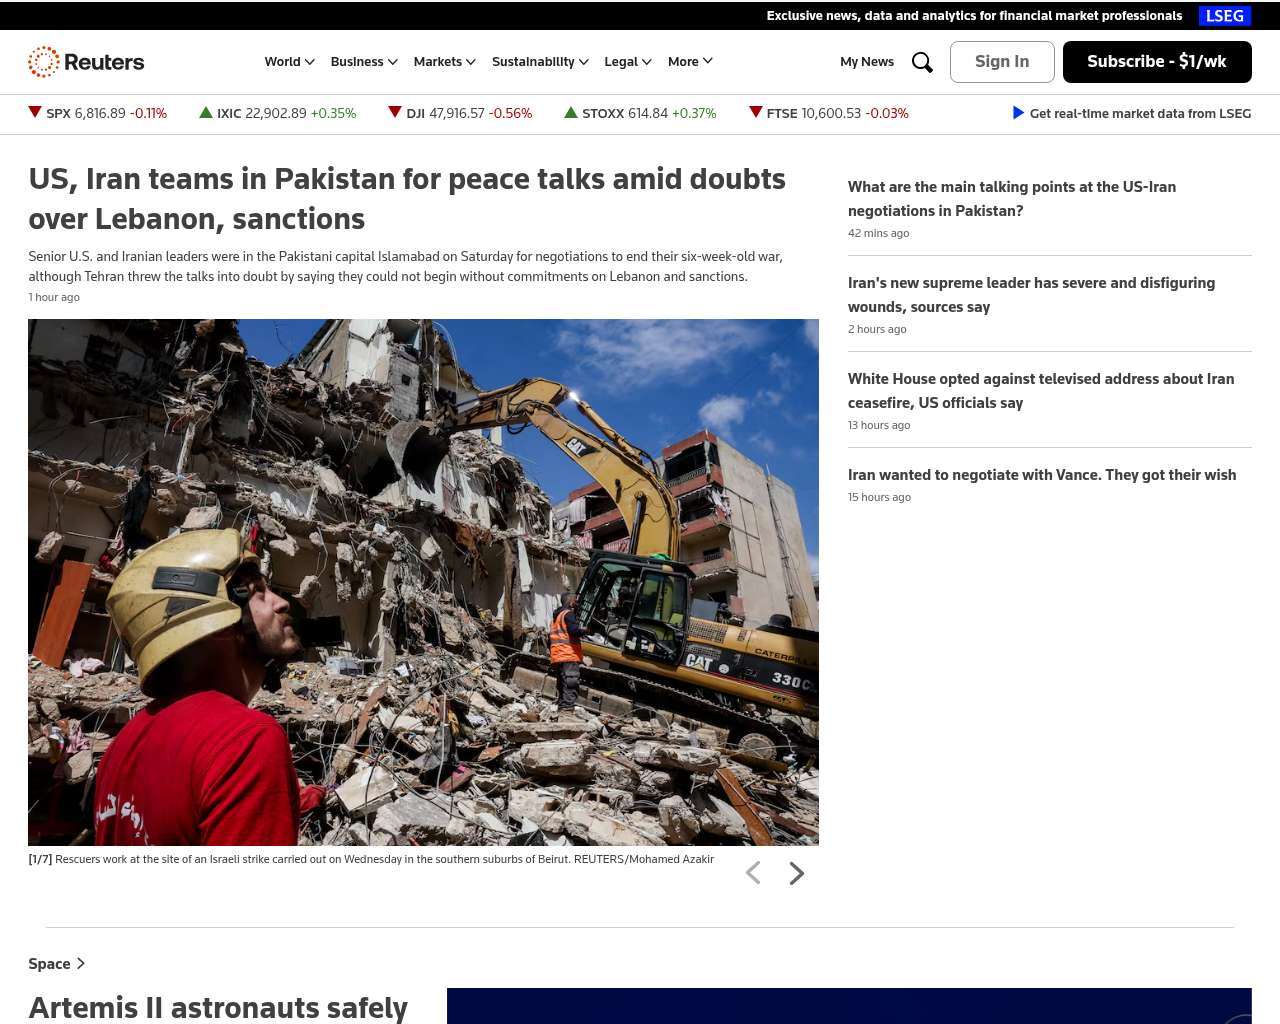This screenshot has height=1024, width=1280.
Task: Click Subscribe - $1/wk button
Action: (1157, 62)
